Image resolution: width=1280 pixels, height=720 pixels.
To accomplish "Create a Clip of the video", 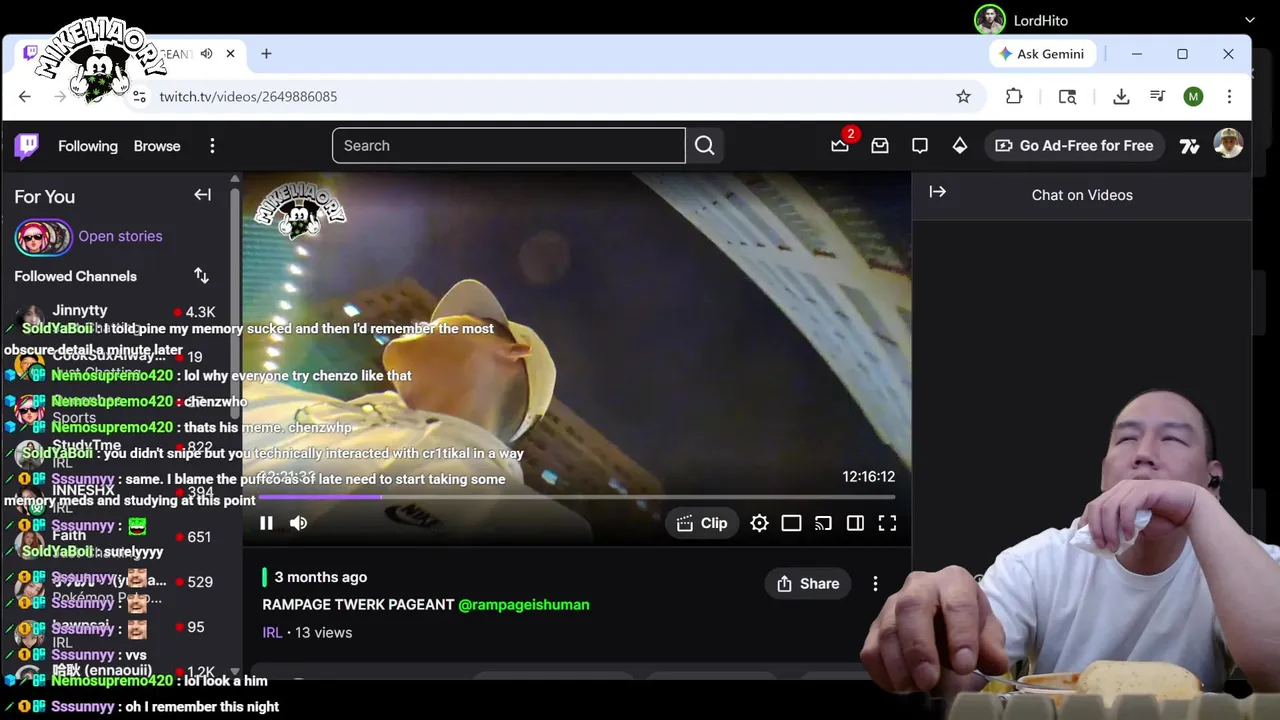I will click(x=702, y=523).
